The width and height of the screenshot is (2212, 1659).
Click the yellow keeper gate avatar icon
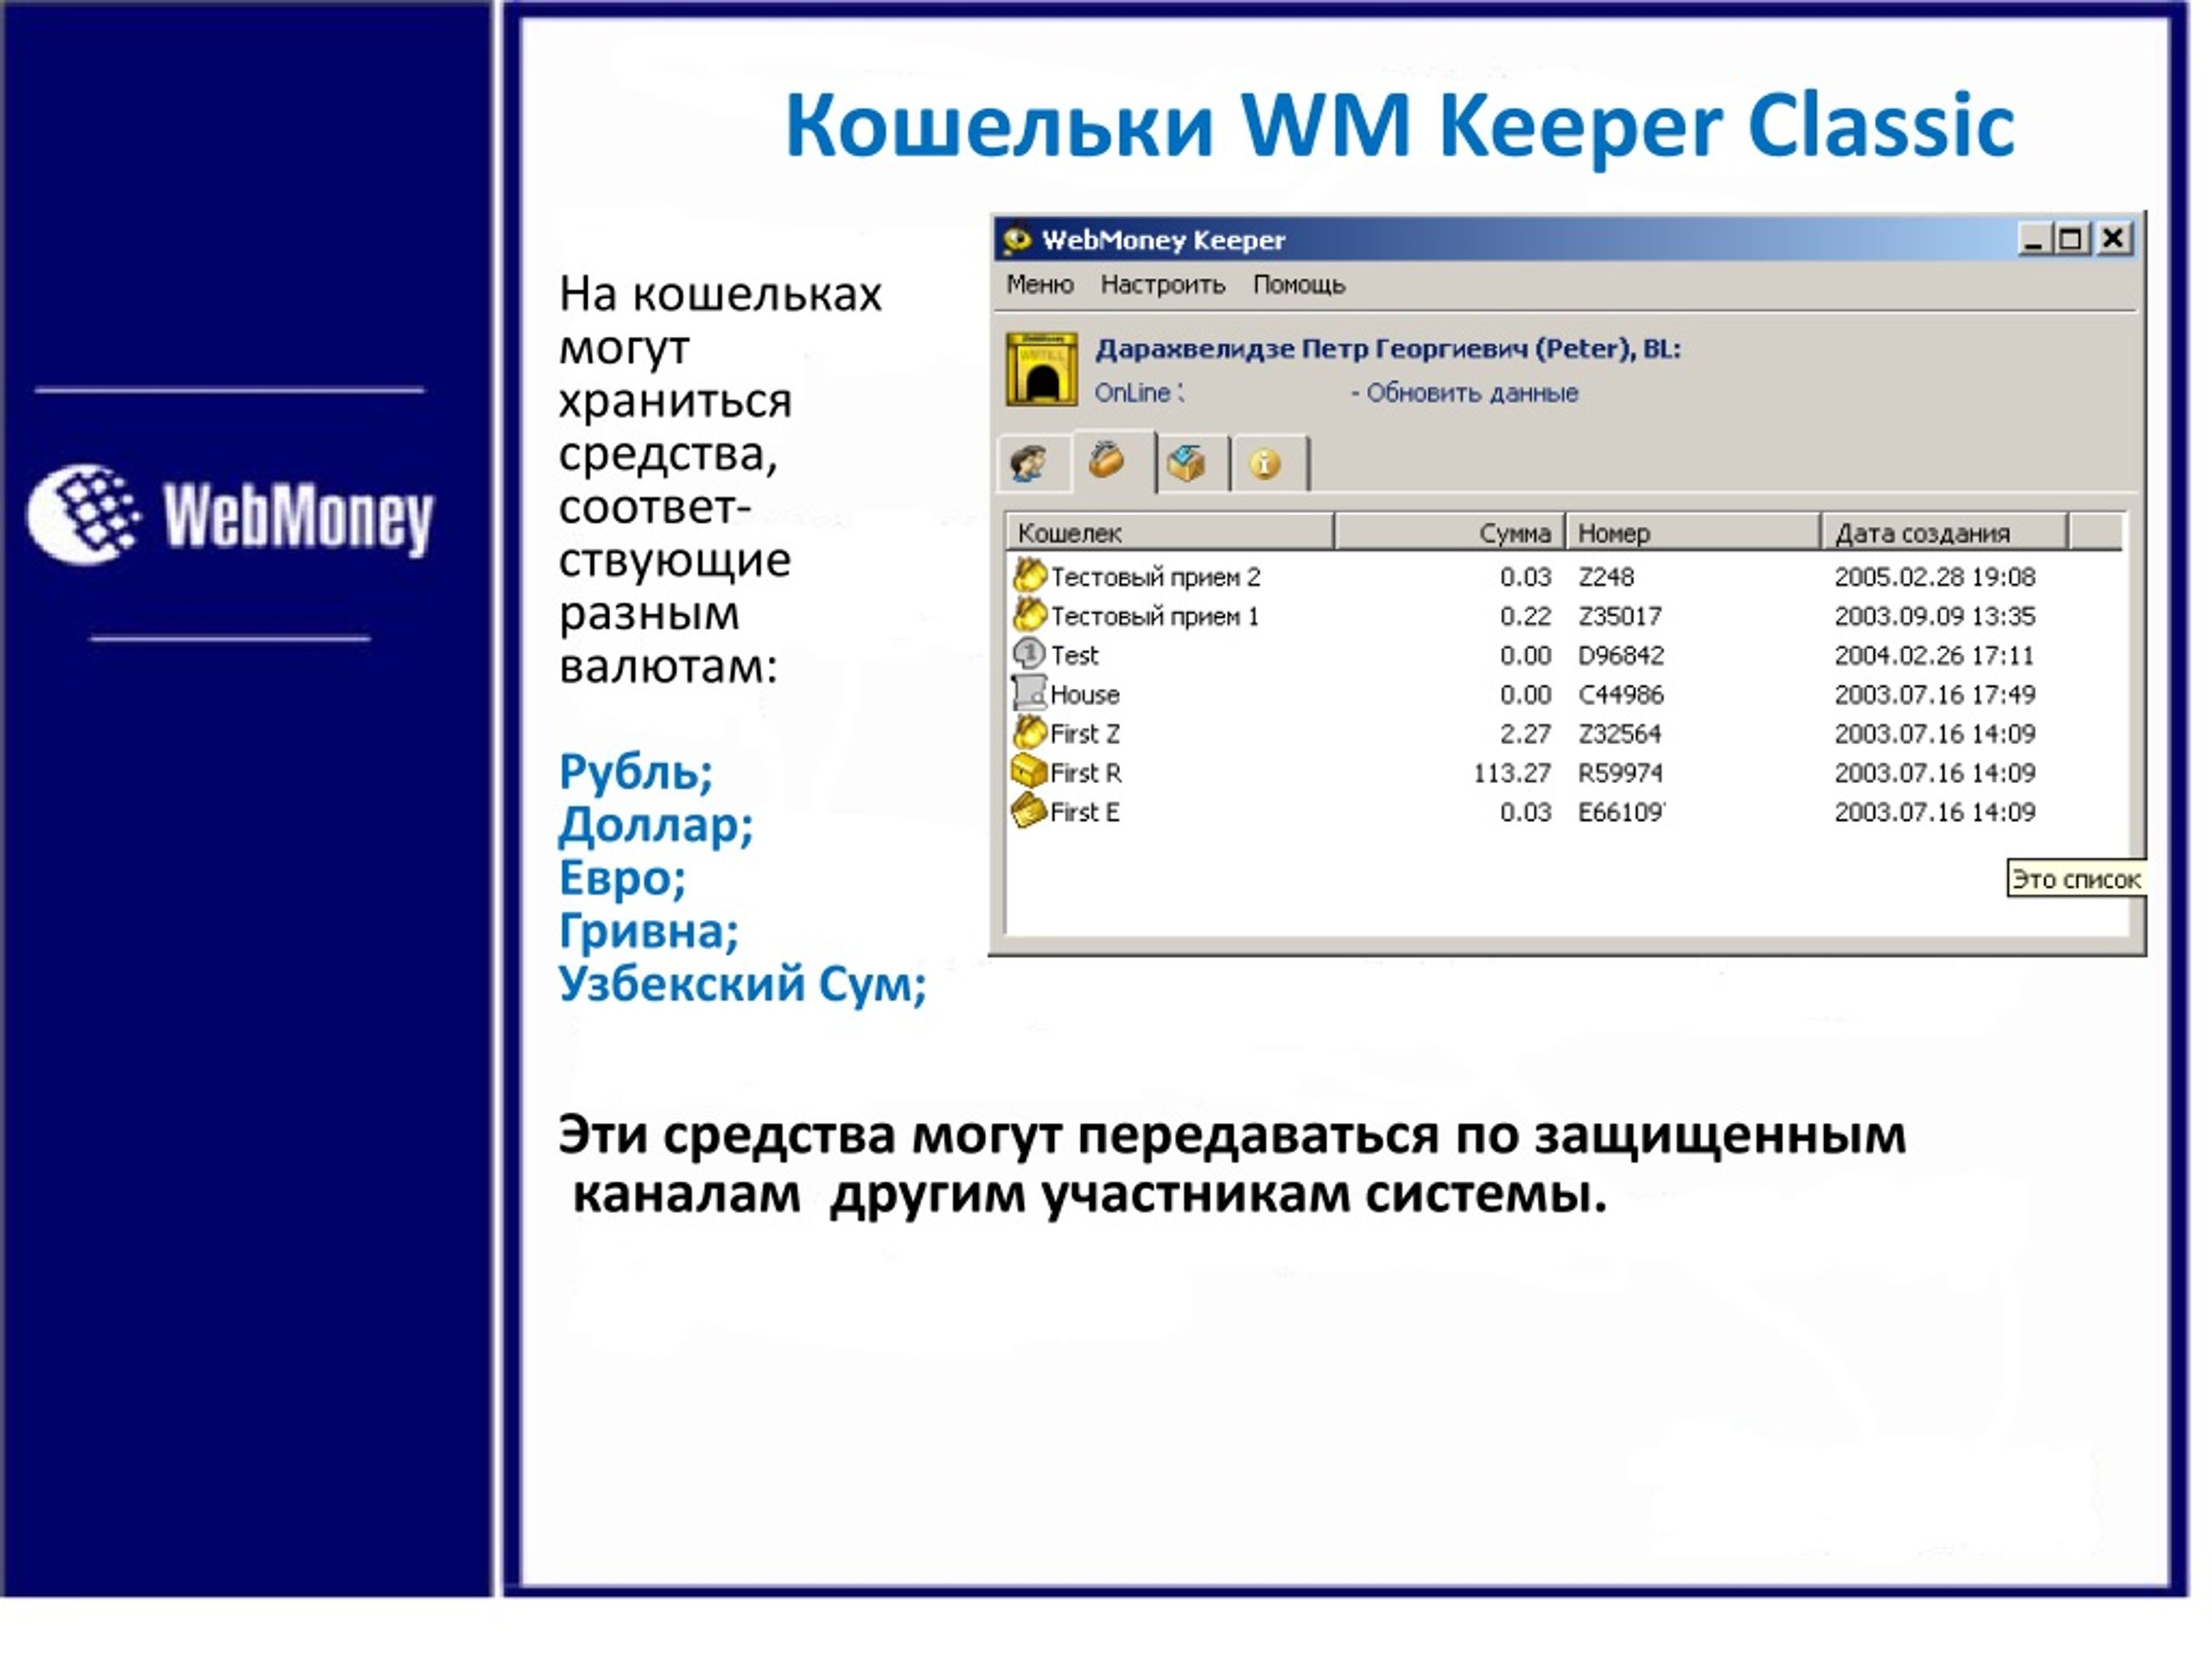(1040, 369)
